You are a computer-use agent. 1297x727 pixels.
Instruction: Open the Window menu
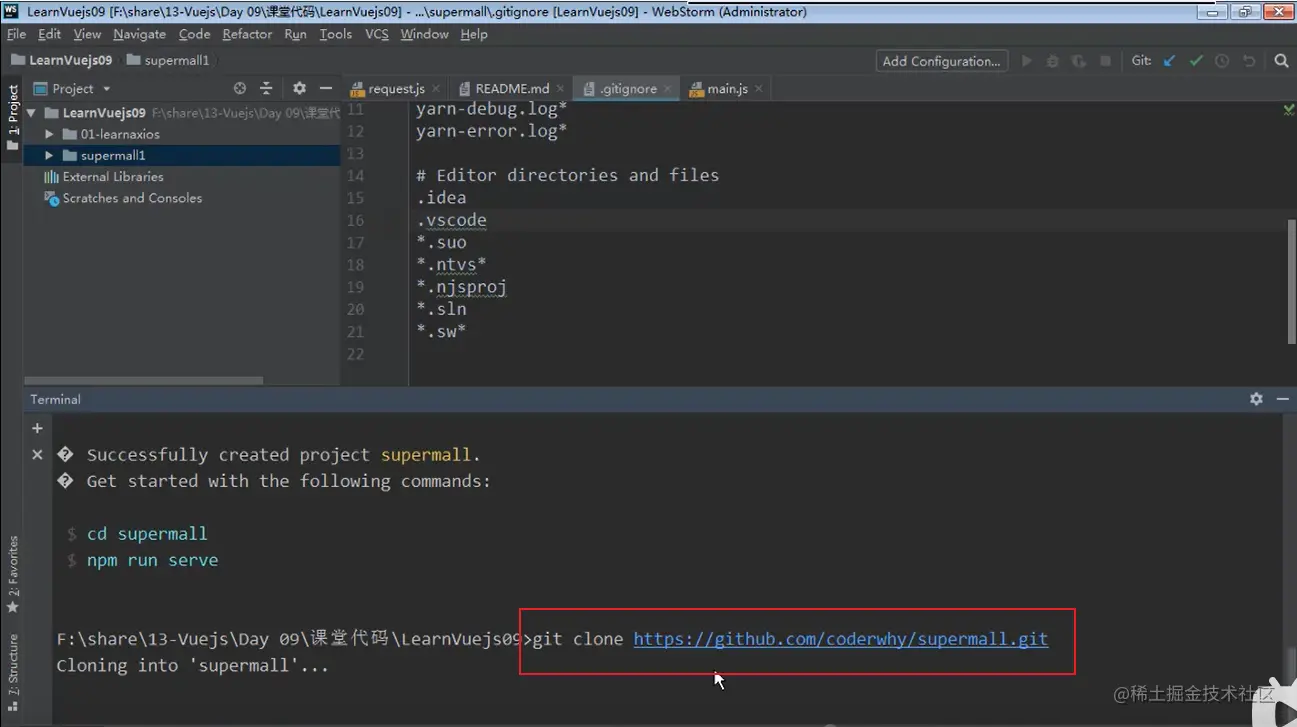coord(424,34)
